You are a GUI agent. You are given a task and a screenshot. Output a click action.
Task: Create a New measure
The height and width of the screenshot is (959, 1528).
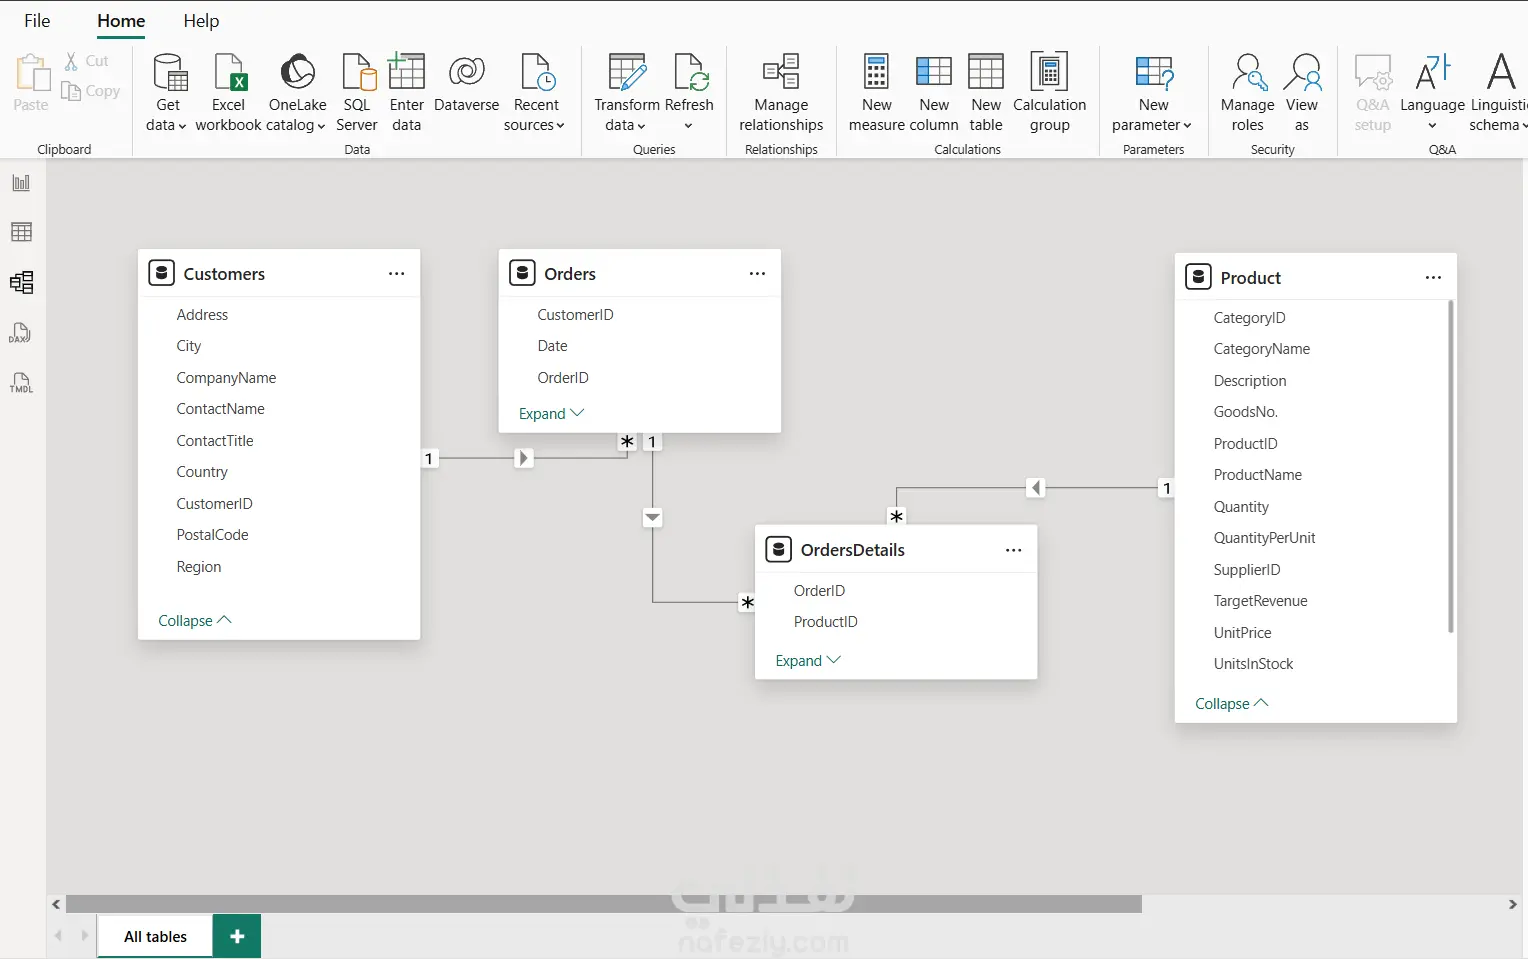tap(877, 92)
